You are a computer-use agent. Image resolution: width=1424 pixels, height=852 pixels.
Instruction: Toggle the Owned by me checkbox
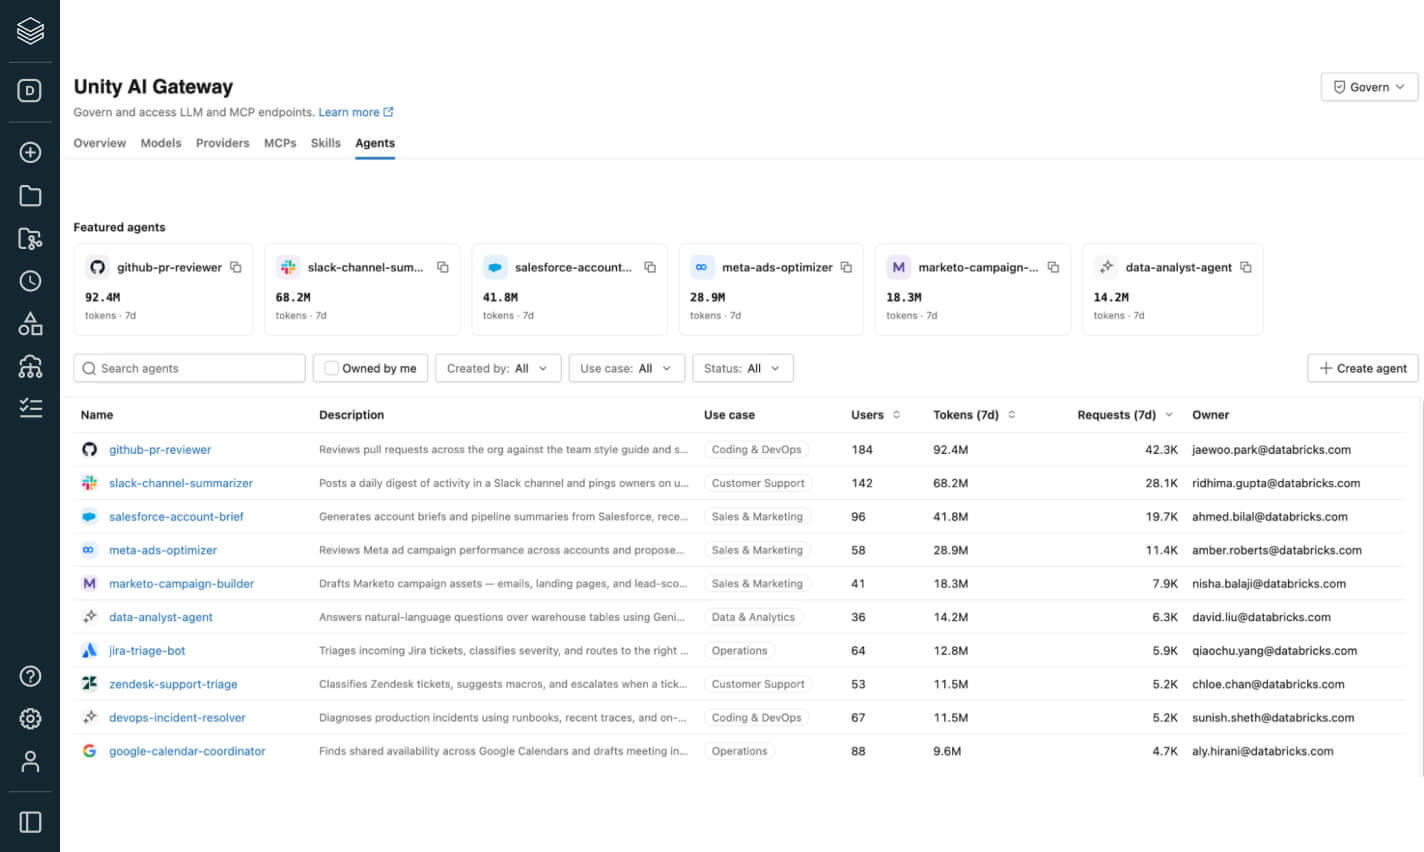pyautogui.click(x=331, y=368)
